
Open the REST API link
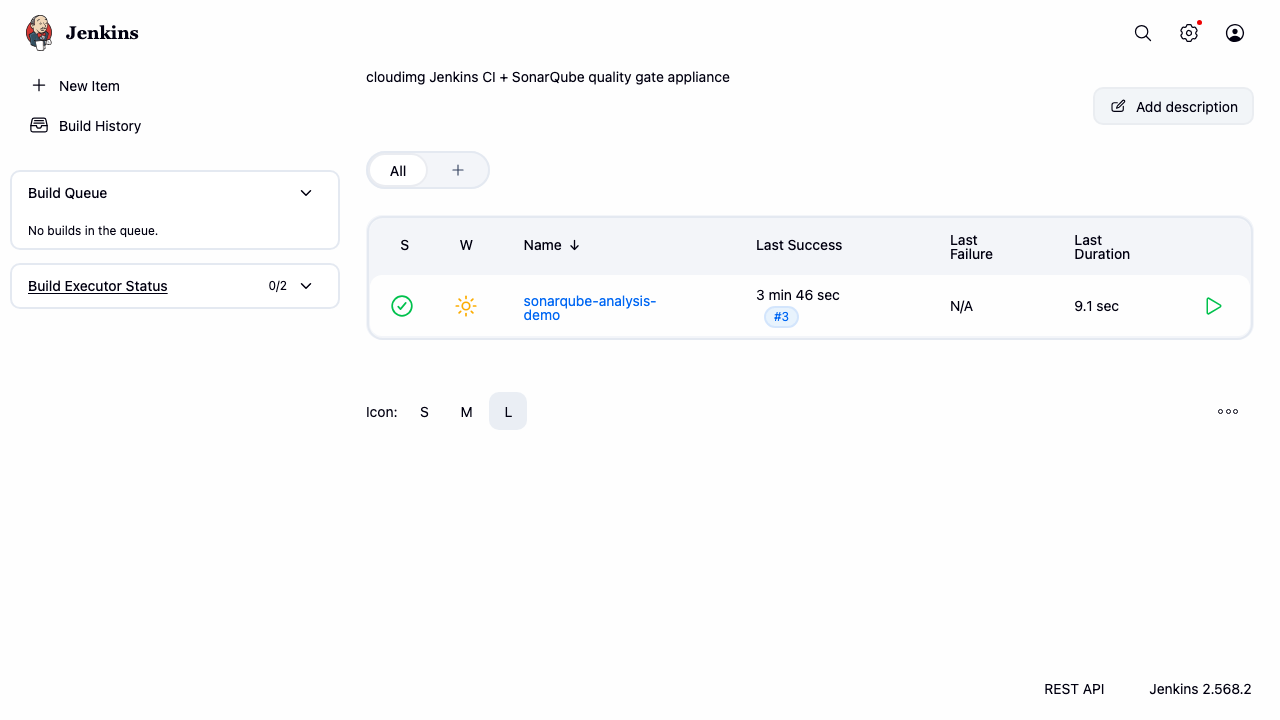[1074, 689]
